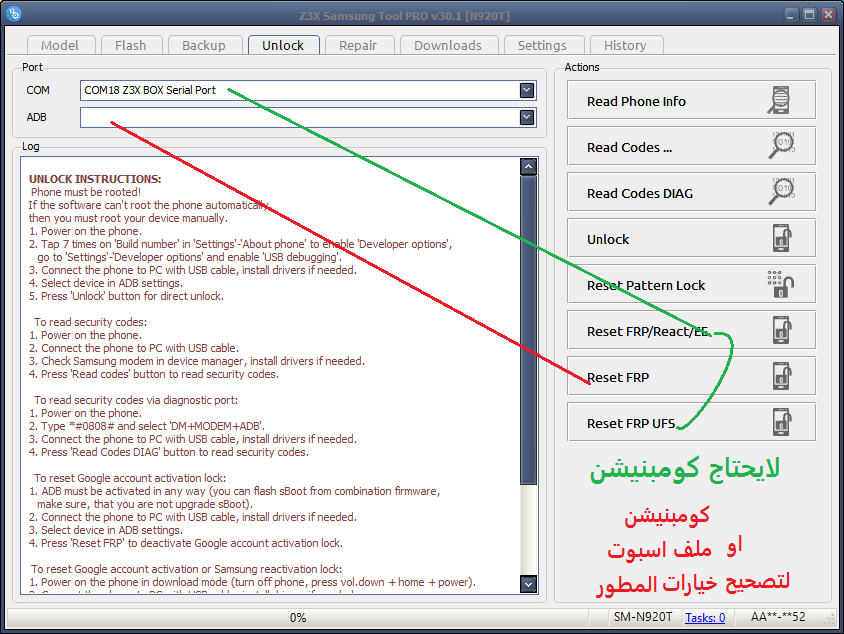Image resolution: width=844 pixels, height=634 pixels.
Task: Click the log vertical scrollbar thumb
Action: click(x=529, y=329)
